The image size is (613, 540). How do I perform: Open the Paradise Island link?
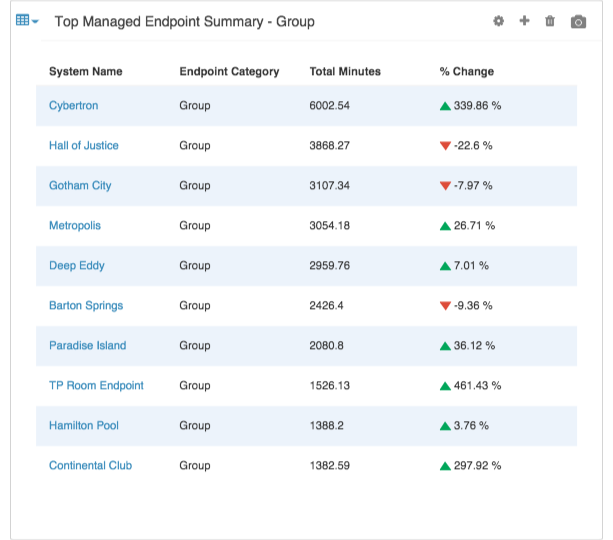[88, 345]
